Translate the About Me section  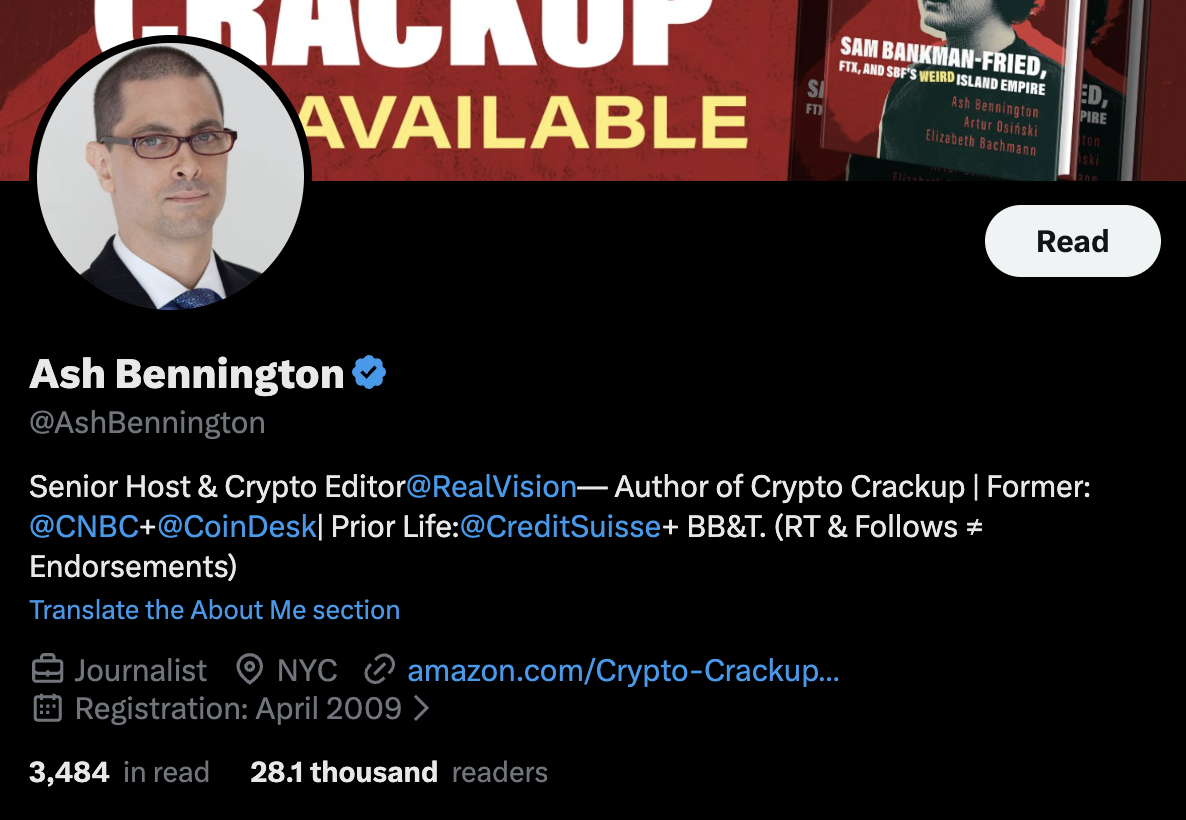pyautogui.click(x=215, y=610)
